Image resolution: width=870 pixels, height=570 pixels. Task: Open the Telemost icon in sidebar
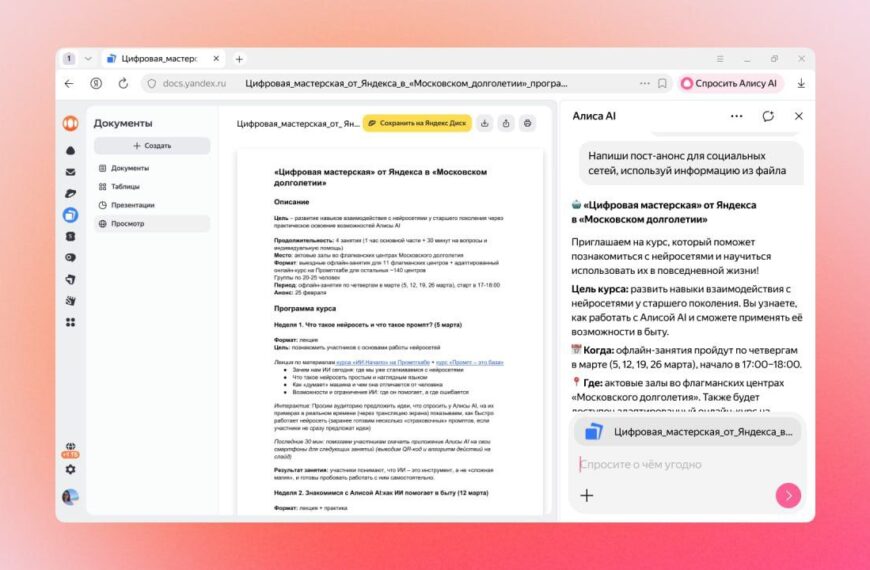pyautogui.click(x=70, y=193)
